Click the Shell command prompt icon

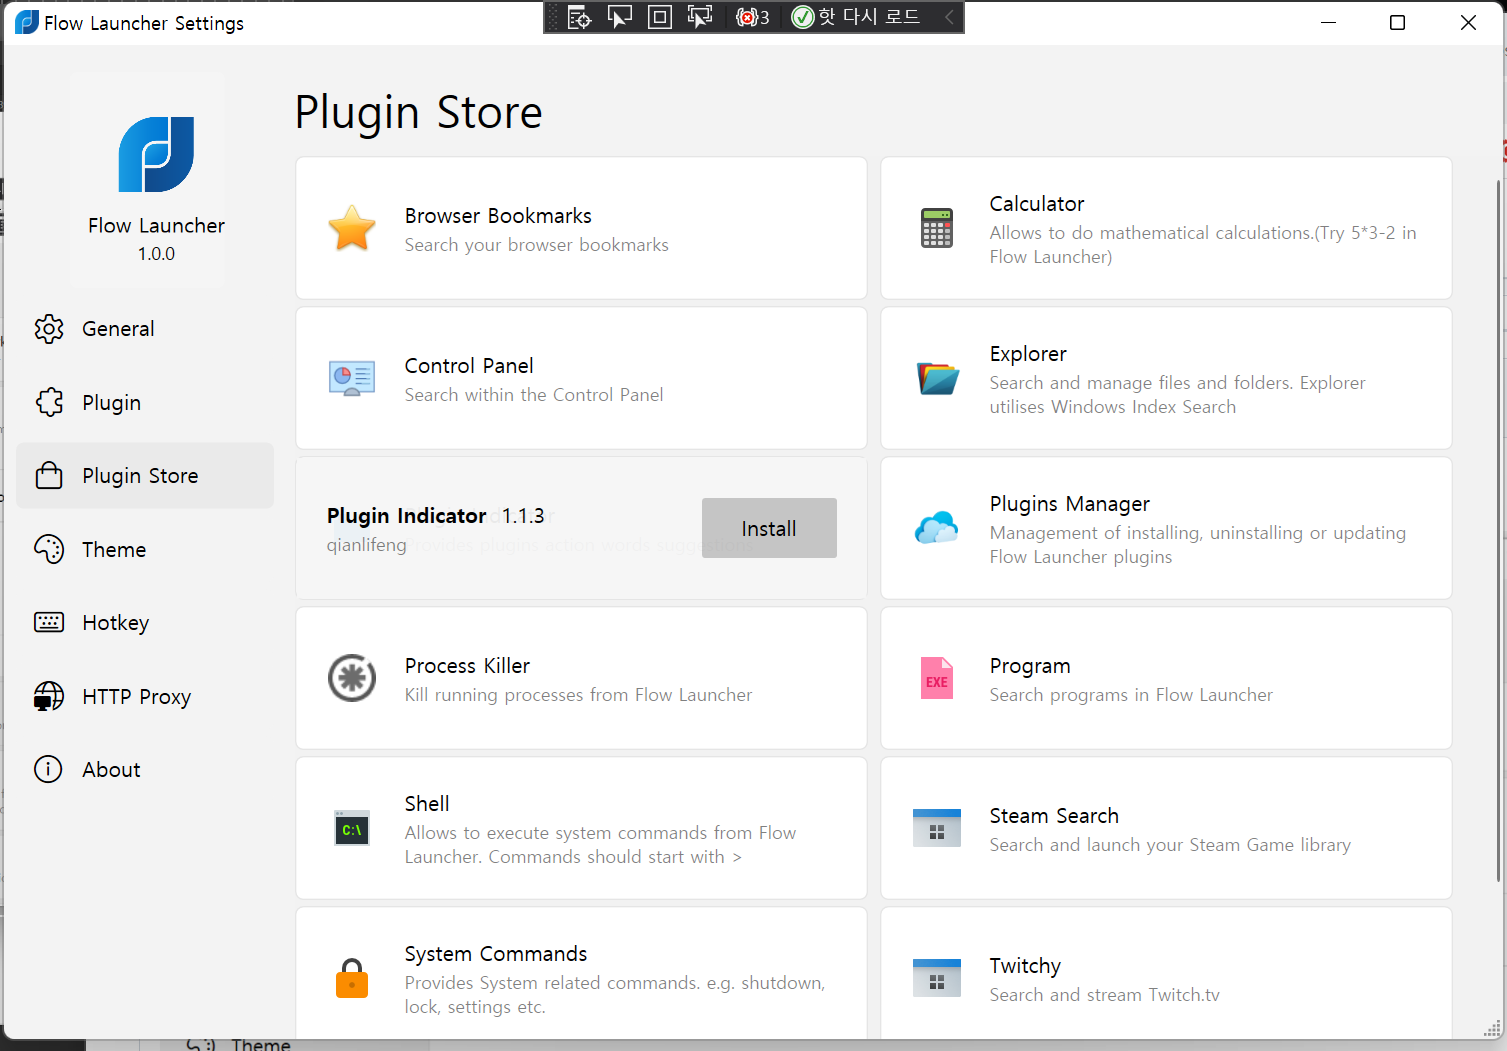pos(352,828)
